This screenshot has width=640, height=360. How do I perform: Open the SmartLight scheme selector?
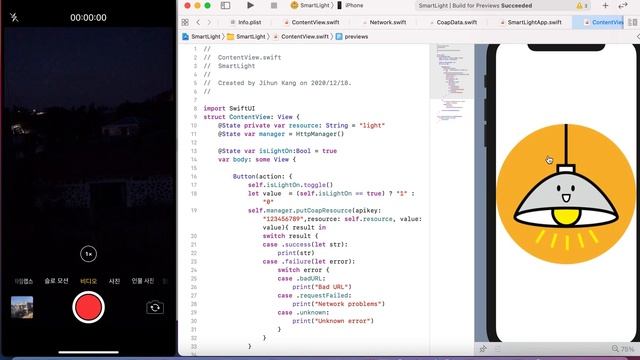pyautogui.click(x=310, y=5)
